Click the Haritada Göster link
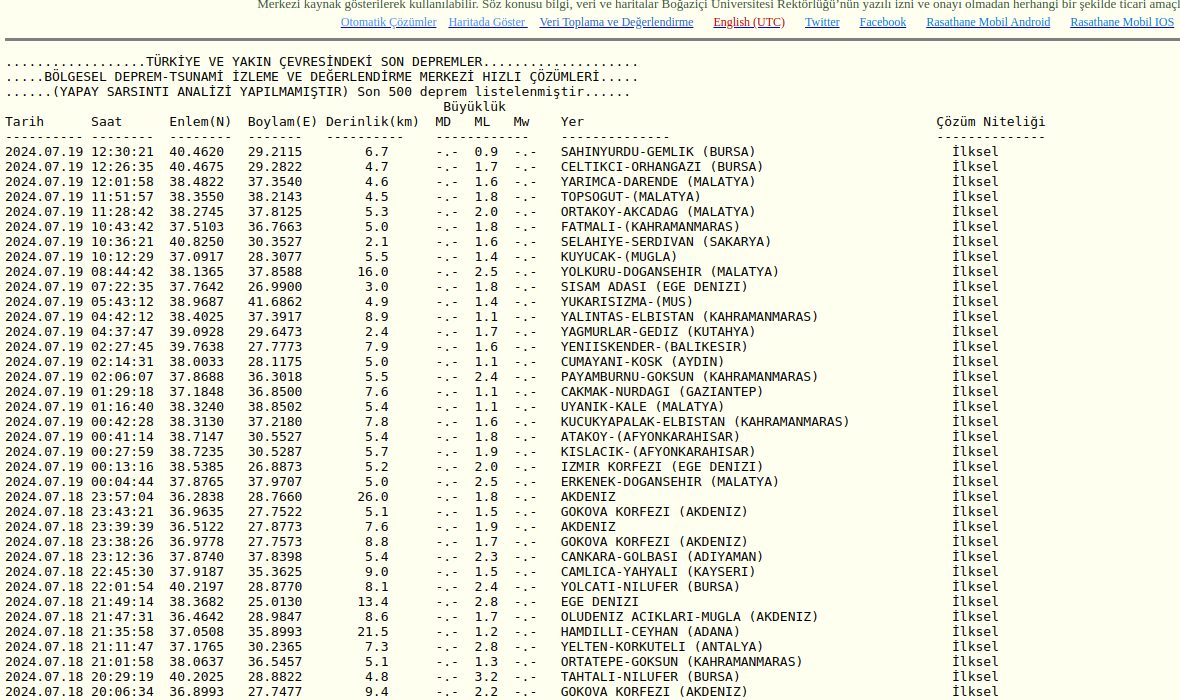This screenshot has height=700, width=1180. click(x=487, y=22)
